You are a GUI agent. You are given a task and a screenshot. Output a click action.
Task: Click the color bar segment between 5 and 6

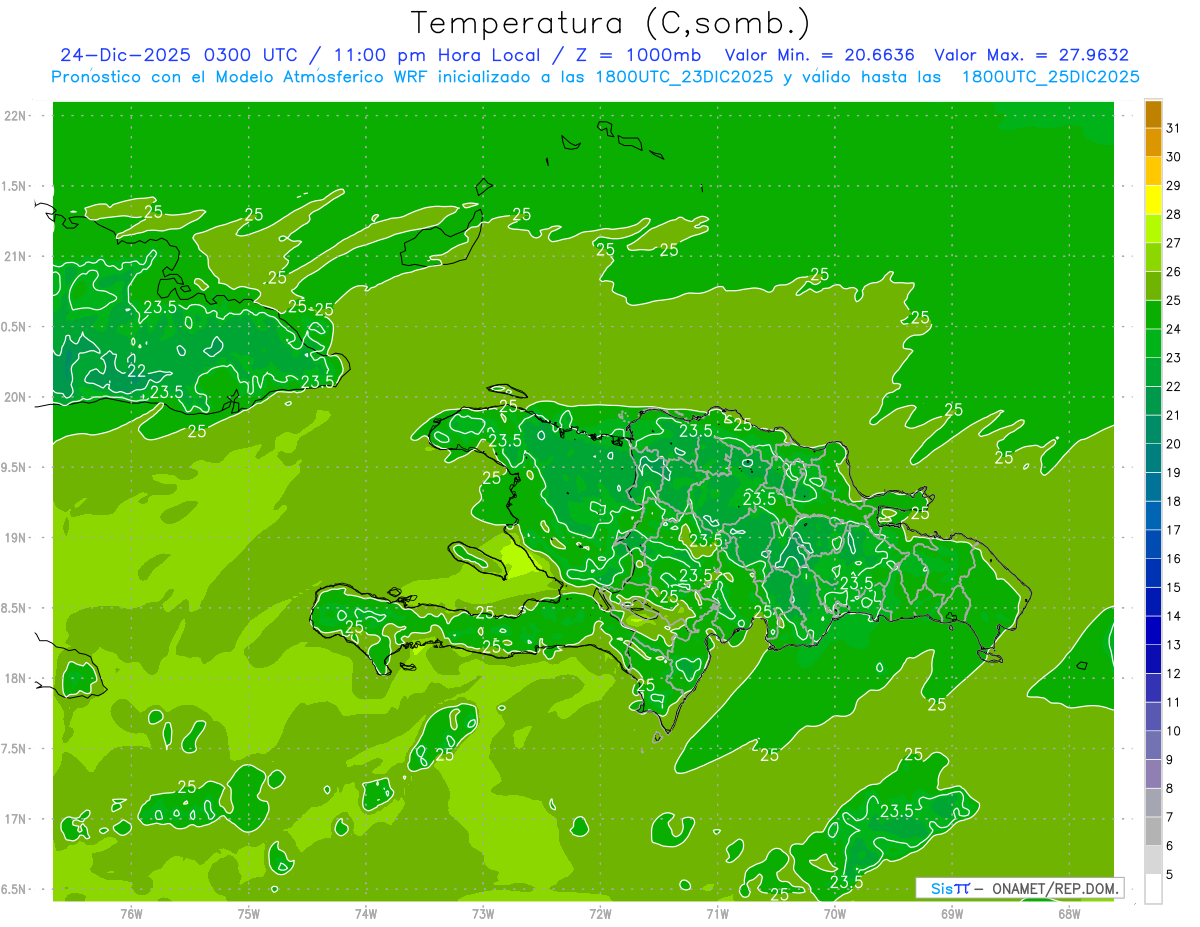coord(1153,860)
